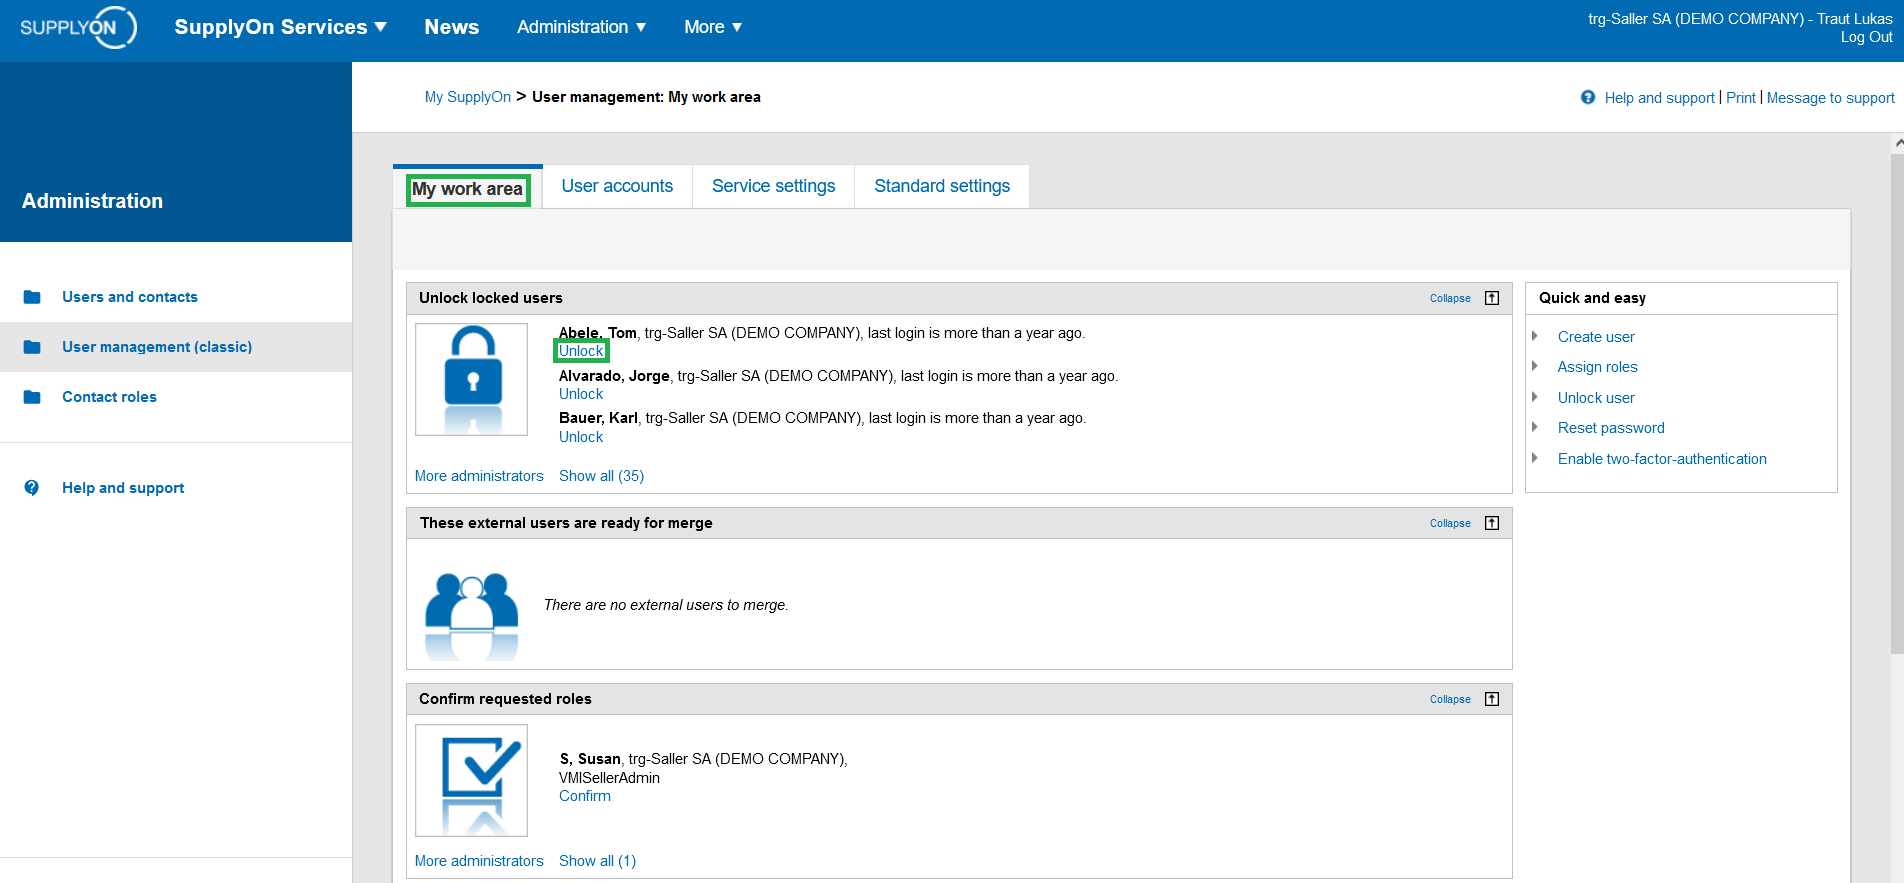1904x883 pixels.
Task: Click More administrators under Unlock locked users
Action: 479,476
